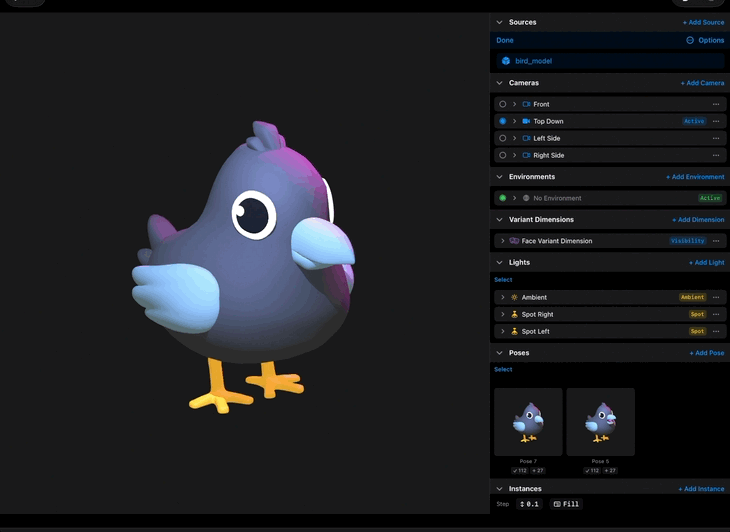Click the Ambient type tag

(x=692, y=297)
